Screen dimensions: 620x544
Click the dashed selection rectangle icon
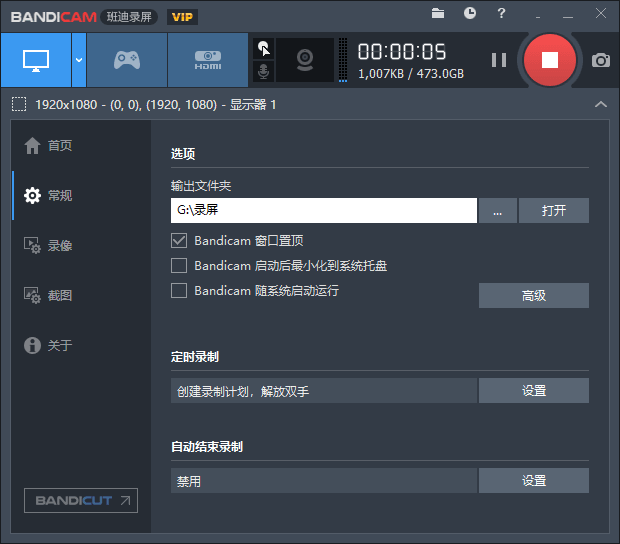(x=19, y=104)
